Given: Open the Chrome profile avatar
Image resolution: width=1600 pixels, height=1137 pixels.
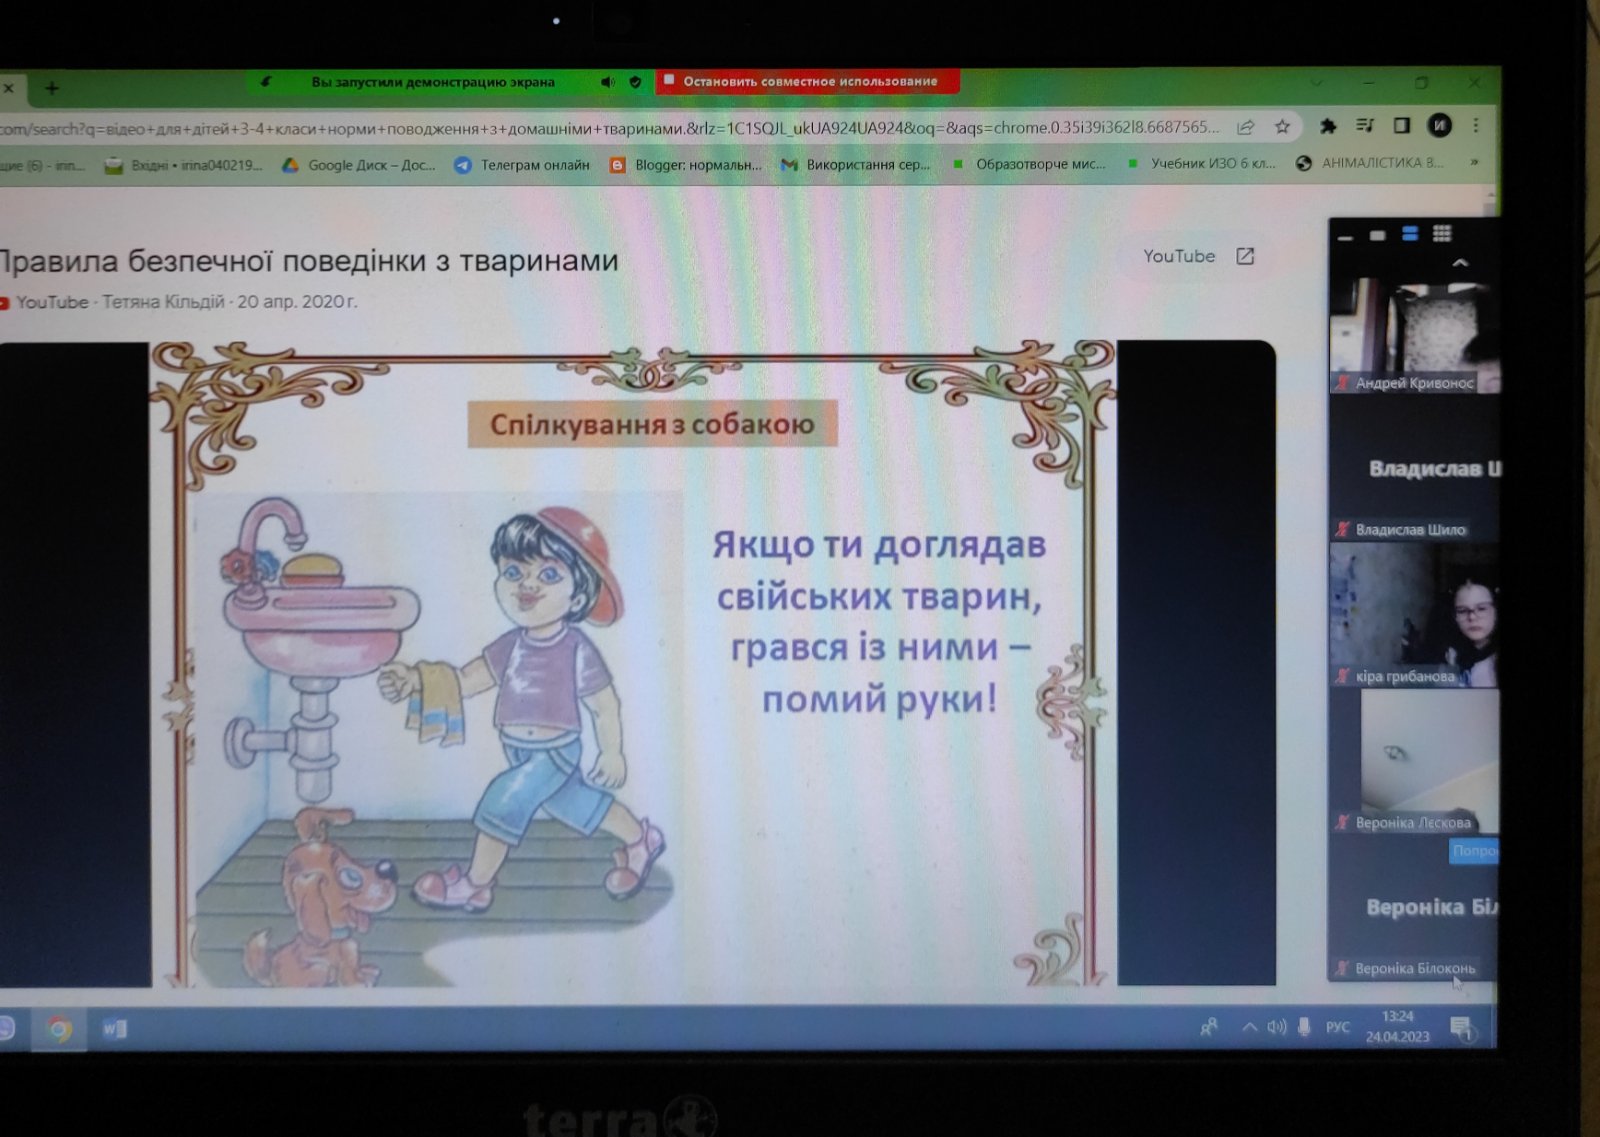Looking at the screenshot, I should pyautogui.click(x=1439, y=125).
